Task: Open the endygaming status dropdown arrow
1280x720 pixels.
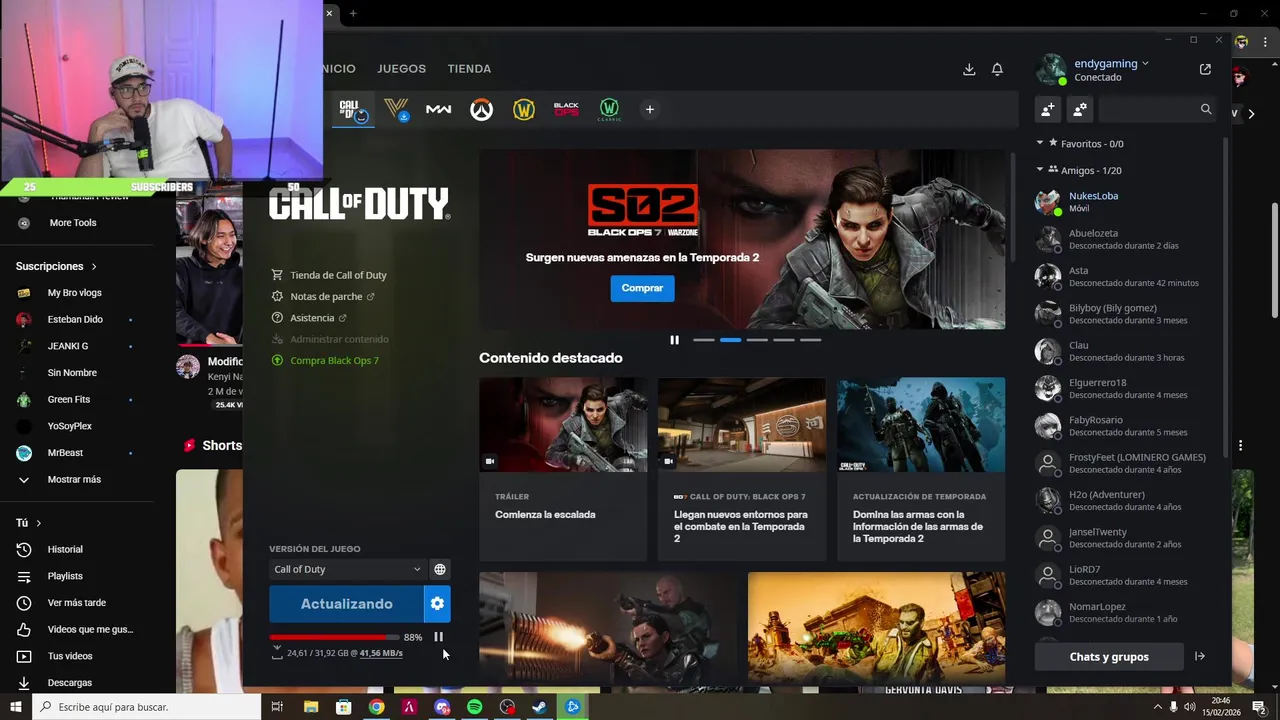Action: [1145, 63]
